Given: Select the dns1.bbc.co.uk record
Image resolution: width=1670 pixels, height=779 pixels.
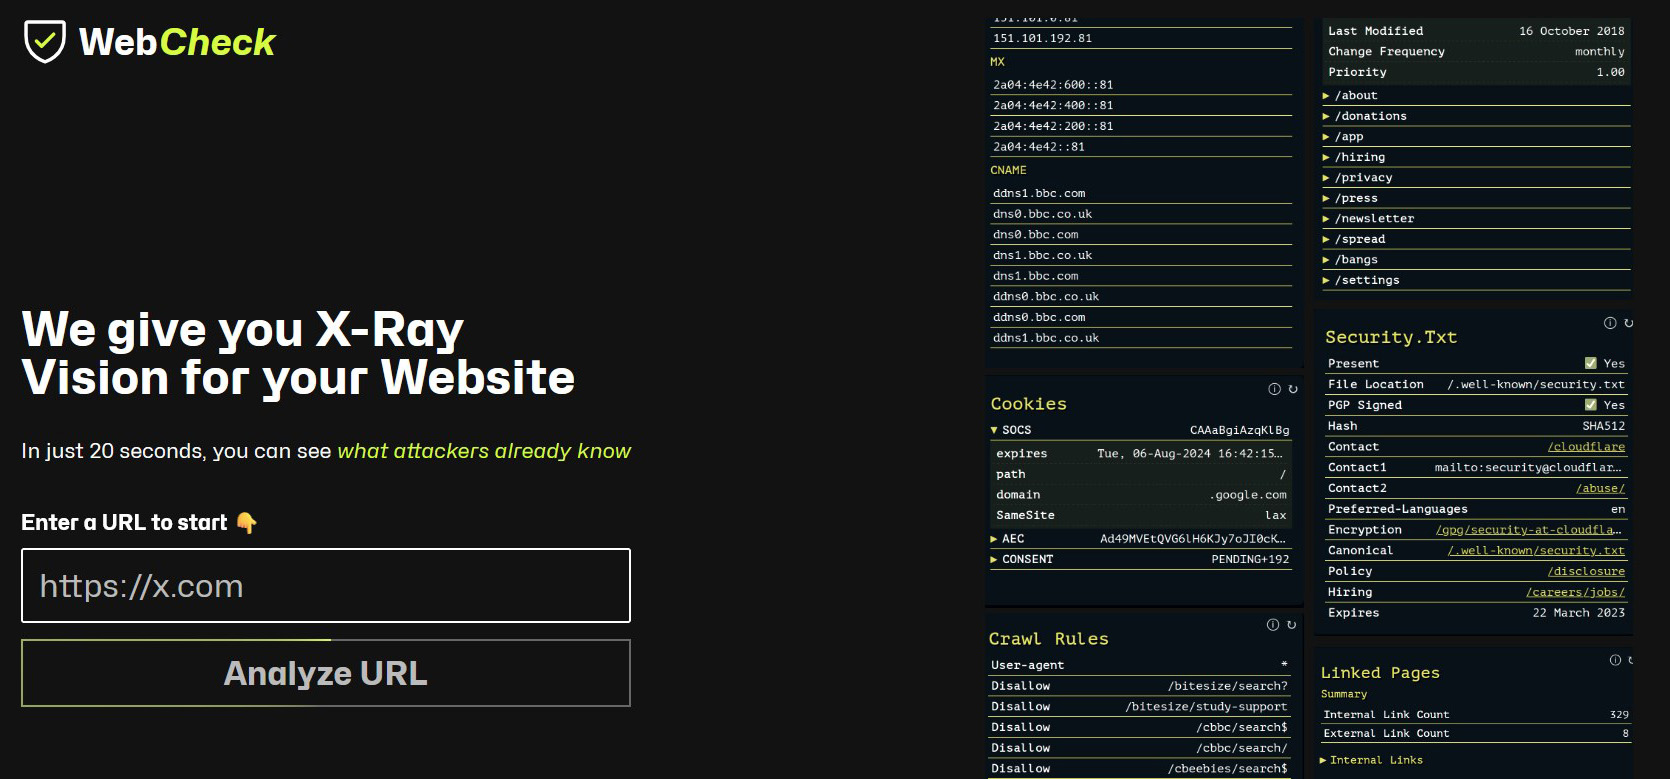Looking at the screenshot, I should click(x=1140, y=255).
